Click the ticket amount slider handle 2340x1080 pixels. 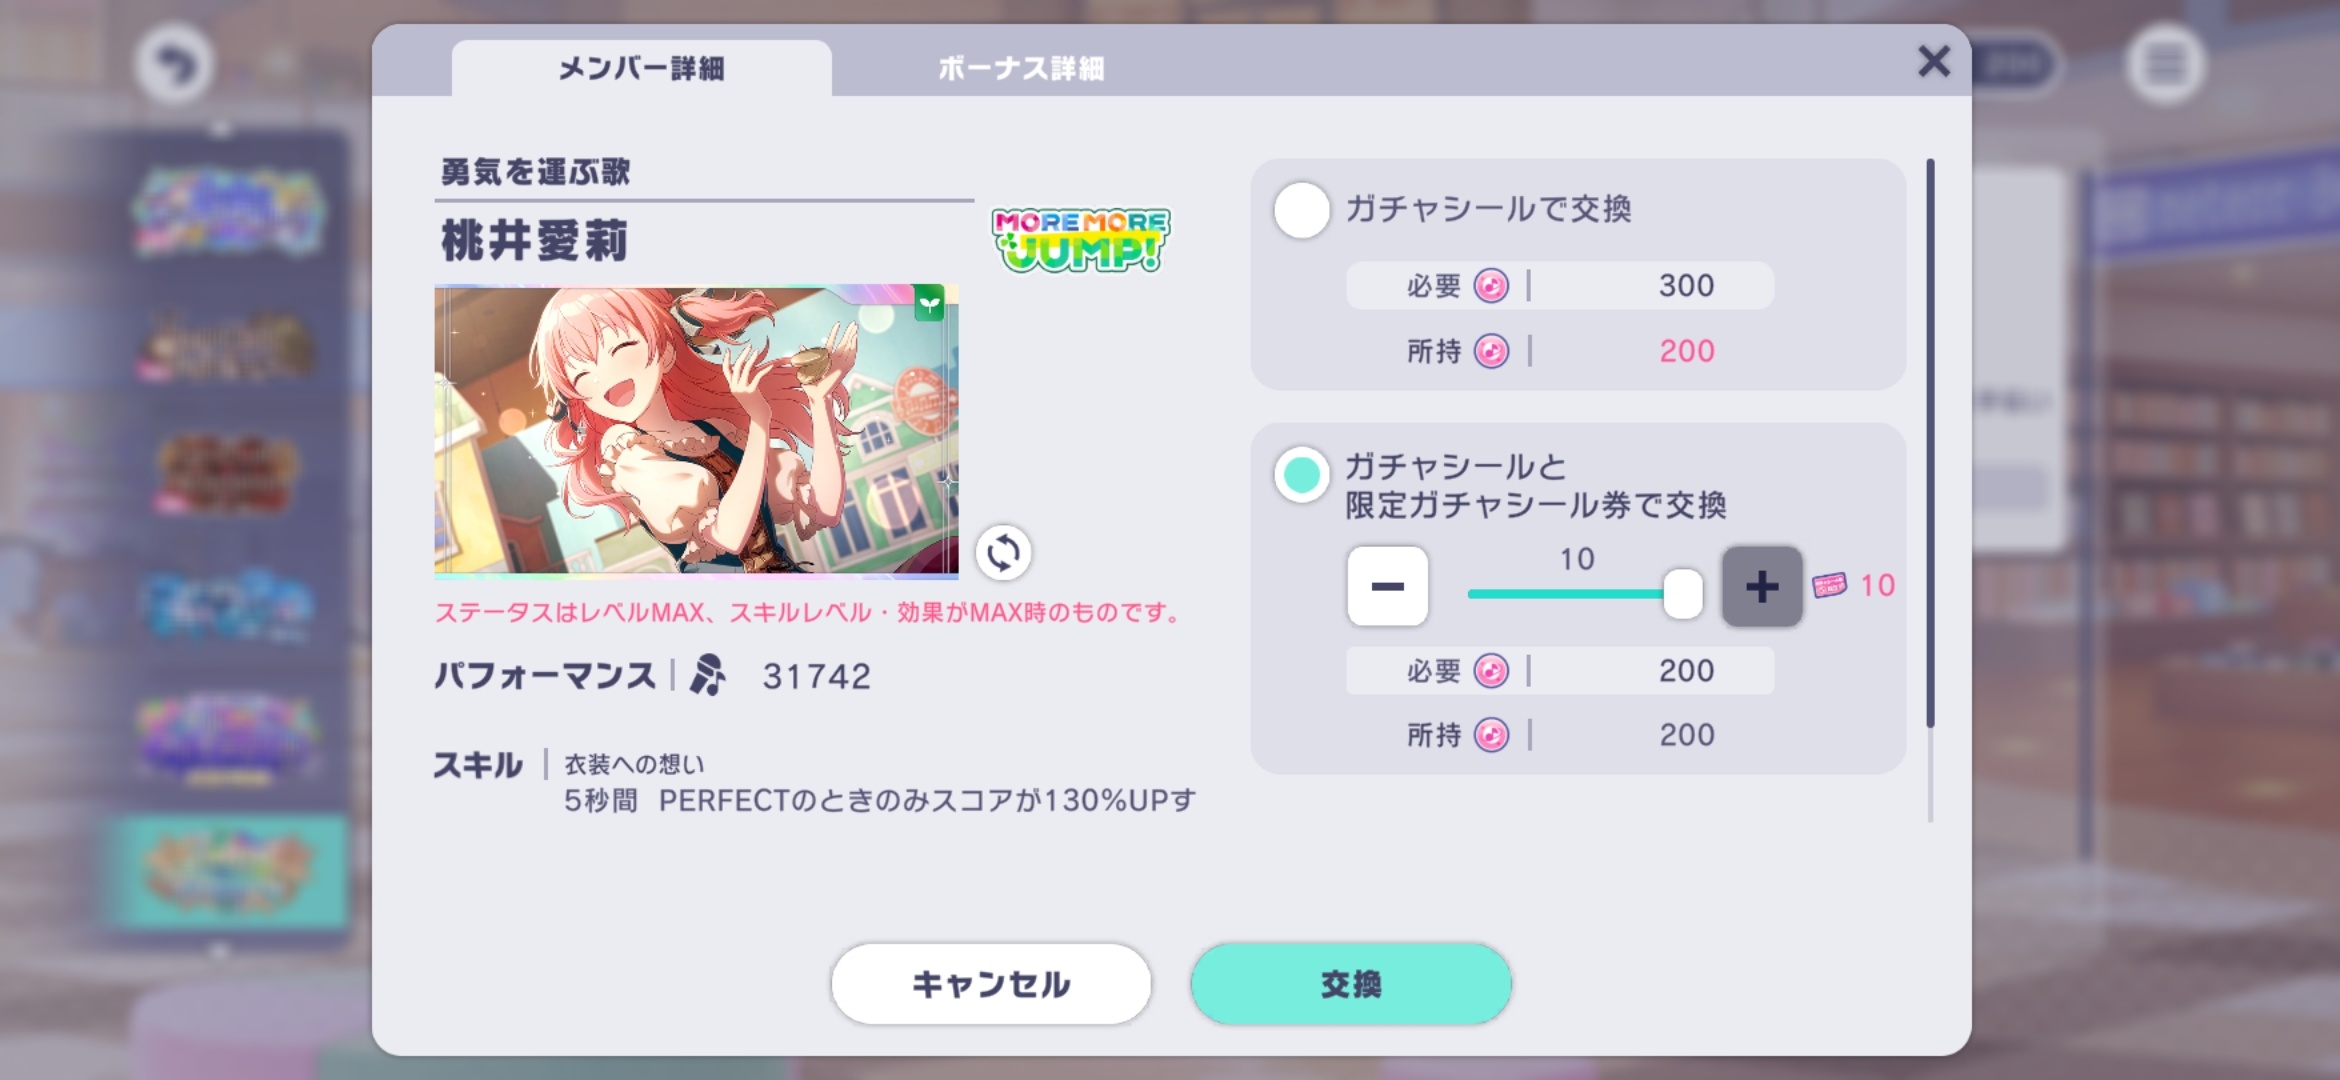point(1683,594)
